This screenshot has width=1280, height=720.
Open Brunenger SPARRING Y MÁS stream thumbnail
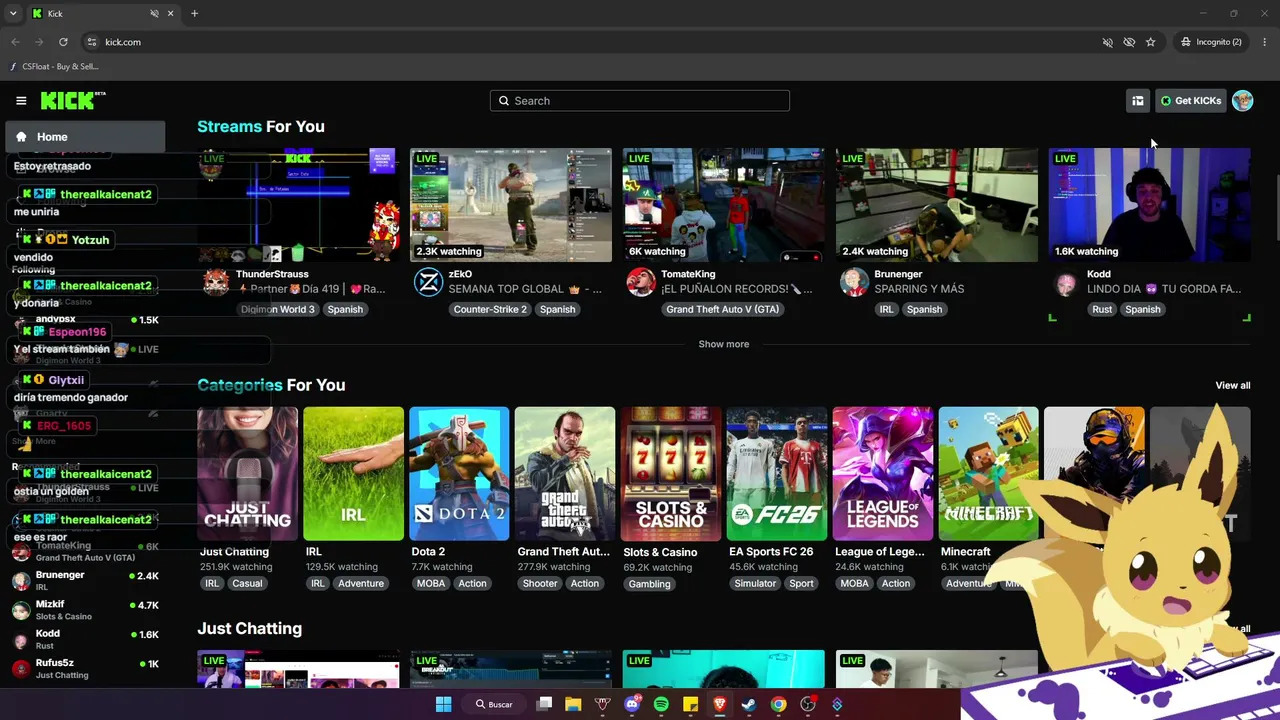(x=937, y=205)
